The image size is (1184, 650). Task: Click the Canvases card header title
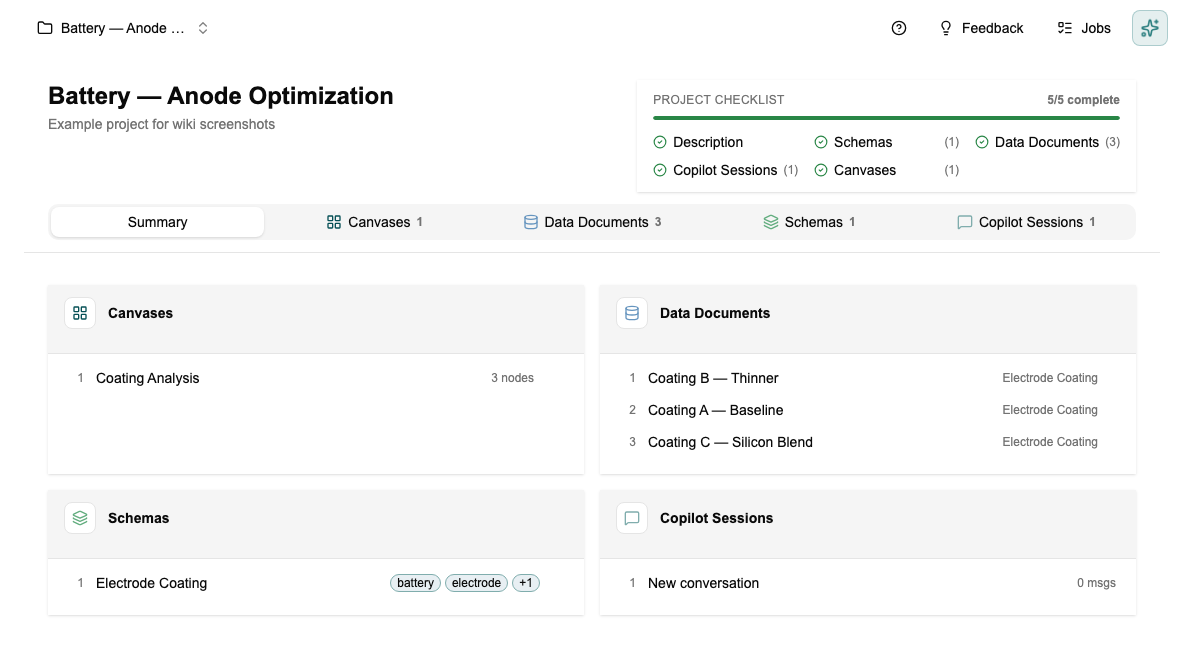[140, 313]
